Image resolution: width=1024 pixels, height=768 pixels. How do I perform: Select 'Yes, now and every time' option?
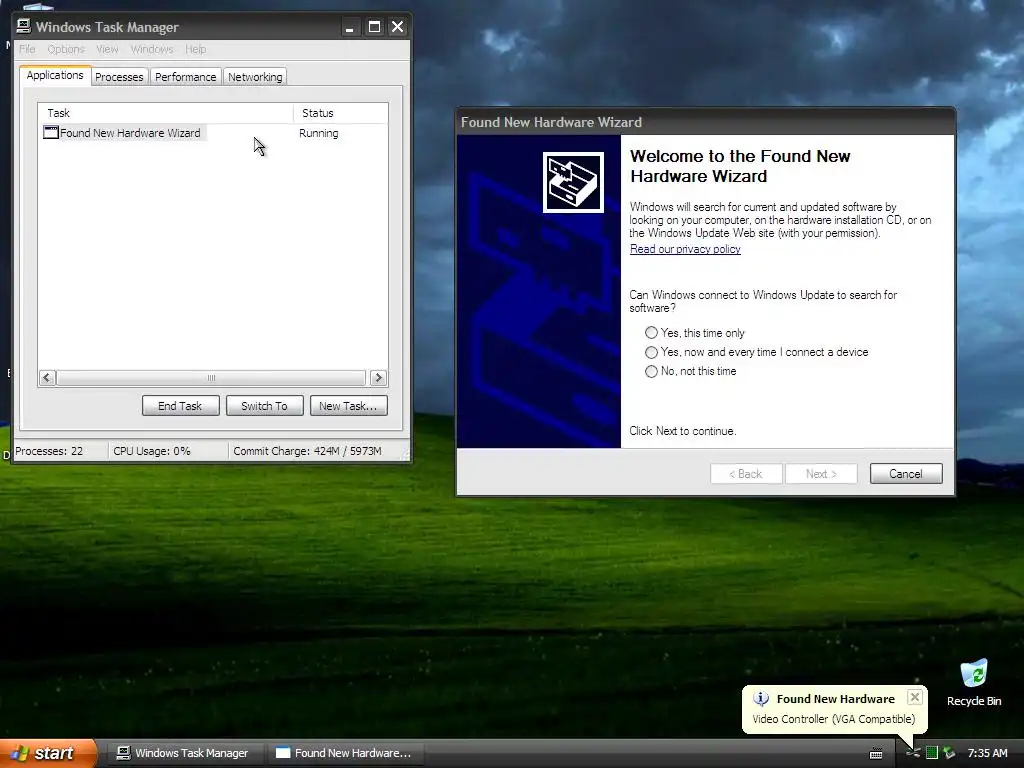point(651,352)
